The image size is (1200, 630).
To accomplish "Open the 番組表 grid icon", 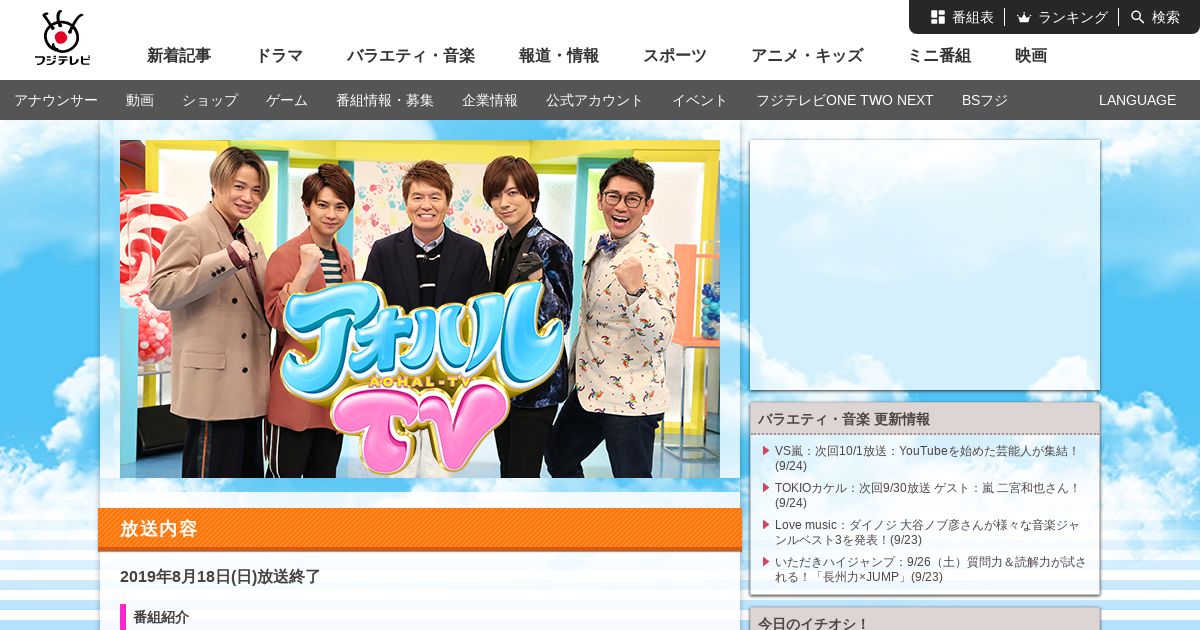I will [x=938, y=17].
